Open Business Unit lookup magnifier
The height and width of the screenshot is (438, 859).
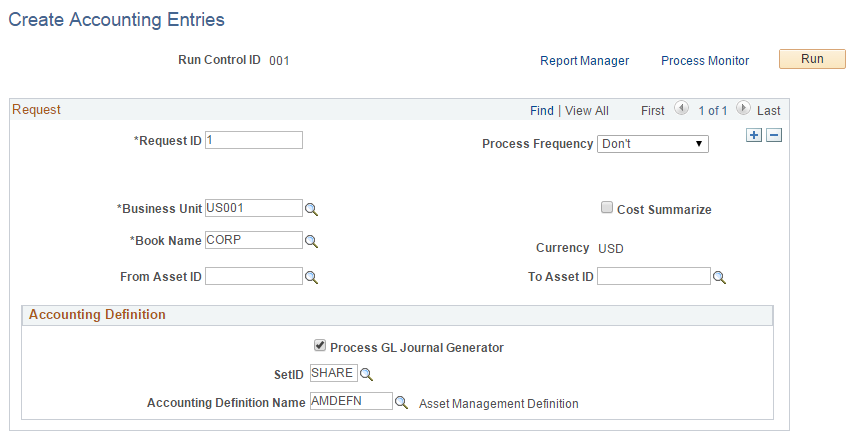tap(311, 210)
